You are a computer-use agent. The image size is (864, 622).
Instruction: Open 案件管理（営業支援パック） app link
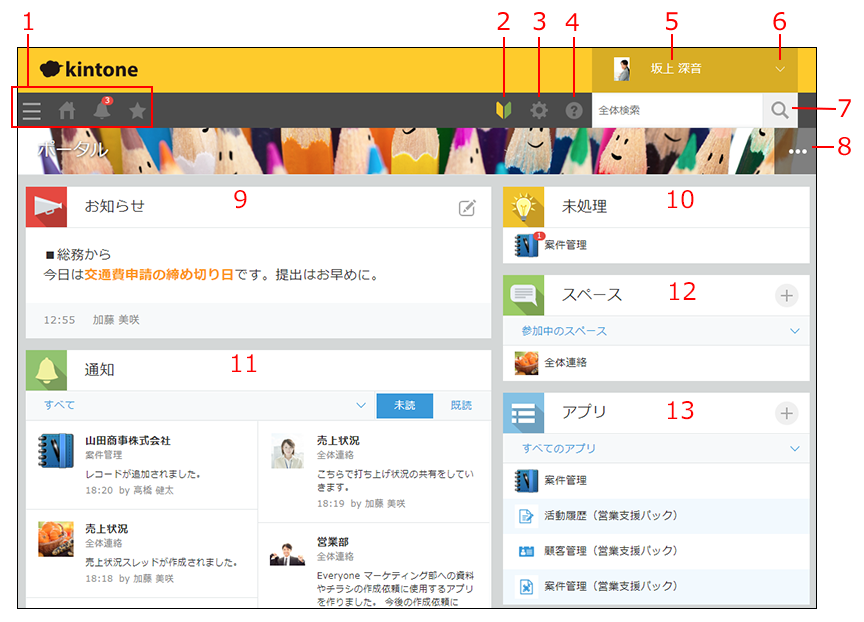click(x=611, y=586)
